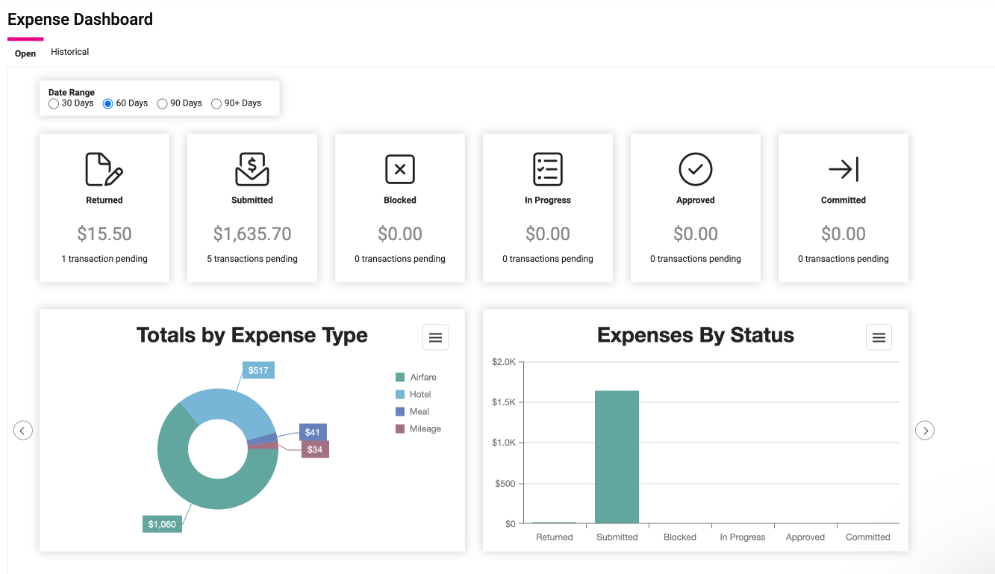Click the $15.50 Returned amount
Viewport: 995px width, 574px height.
click(104, 234)
